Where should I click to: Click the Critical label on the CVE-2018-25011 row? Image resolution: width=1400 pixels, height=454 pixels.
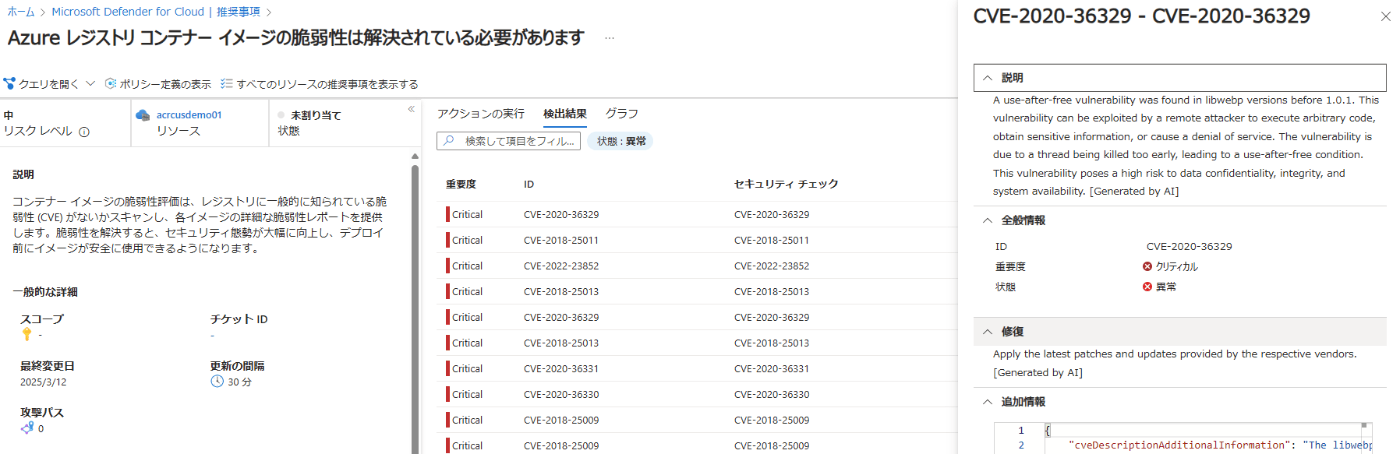click(x=467, y=240)
